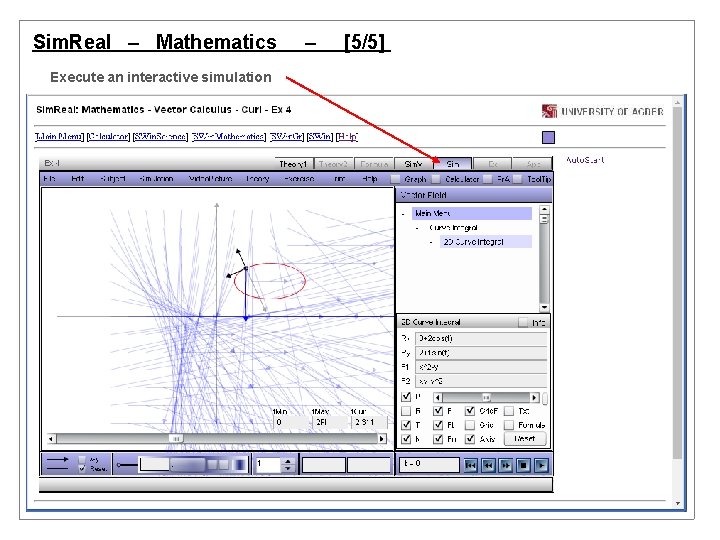The width and height of the screenshot is (720, 540).
Task: Click the rewind playback button
Action: click(488, 465)
